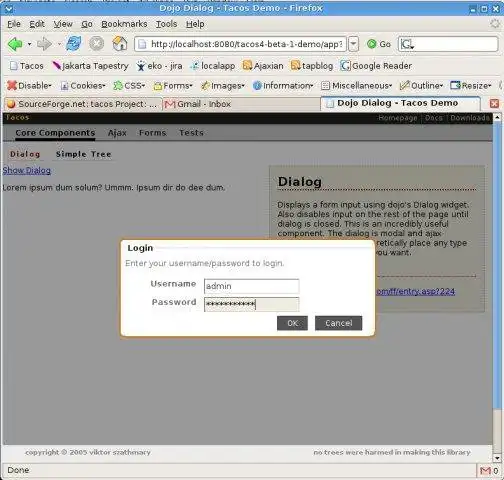Click the page scrollbar up arrow

point(497,117)
